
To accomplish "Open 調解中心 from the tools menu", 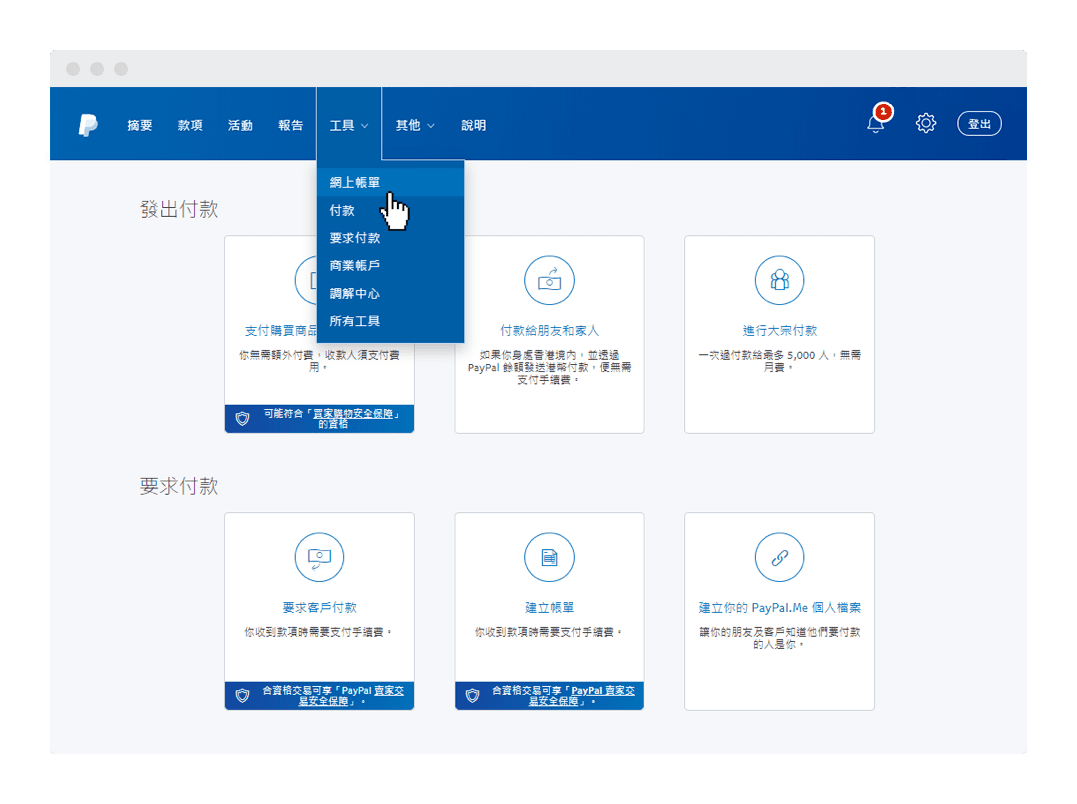I will point(355,294).
